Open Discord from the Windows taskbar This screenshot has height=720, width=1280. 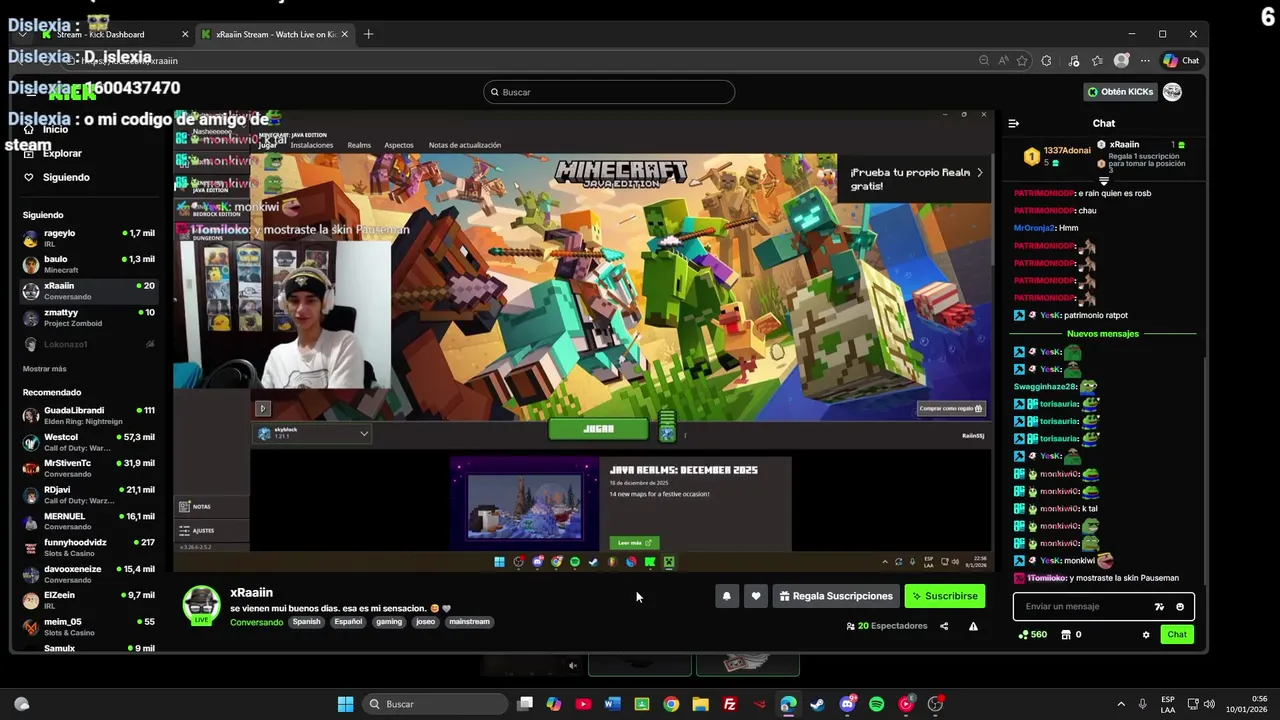(847, 704)
